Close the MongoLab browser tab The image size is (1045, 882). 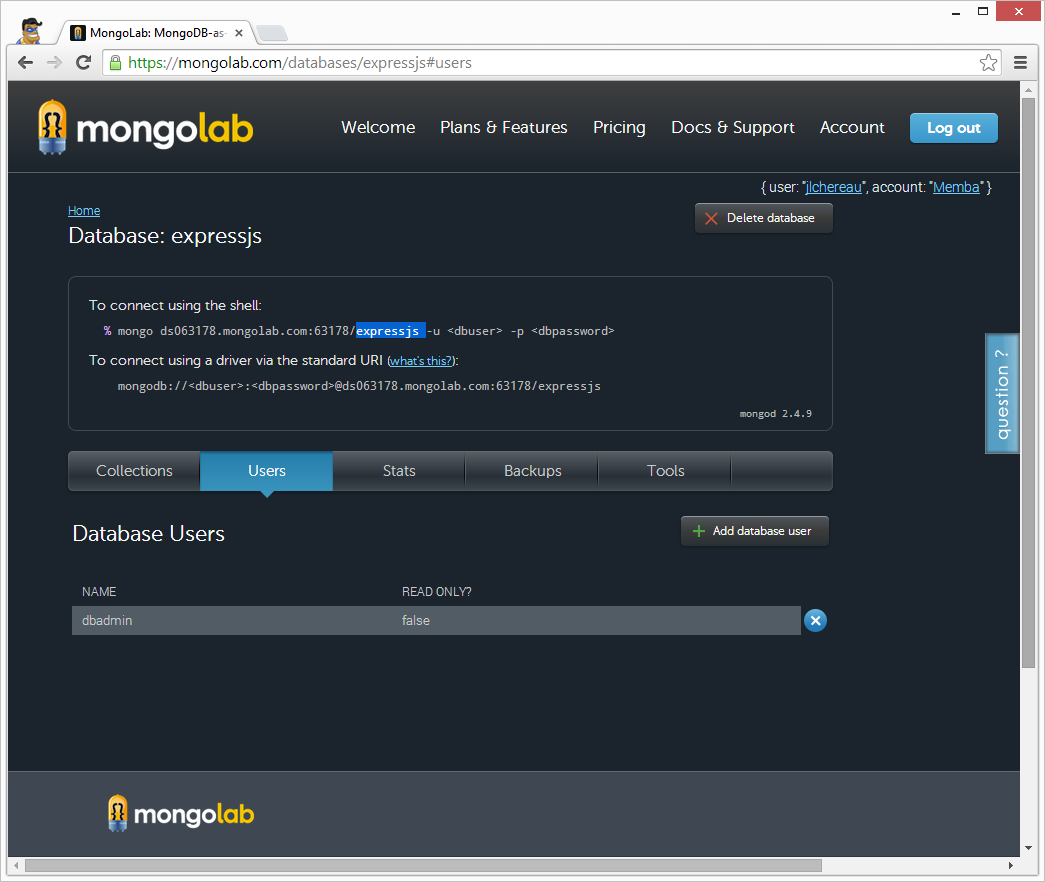239,33
